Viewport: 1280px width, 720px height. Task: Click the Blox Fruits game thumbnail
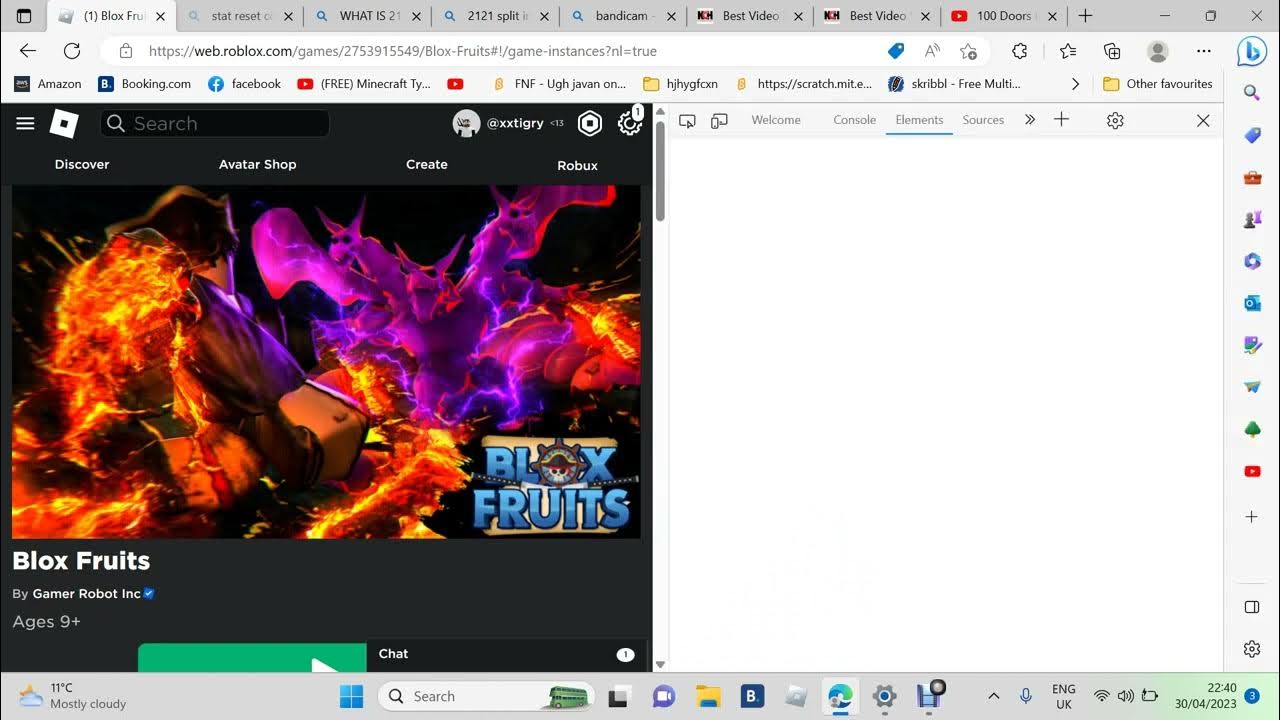pos(326,362)
